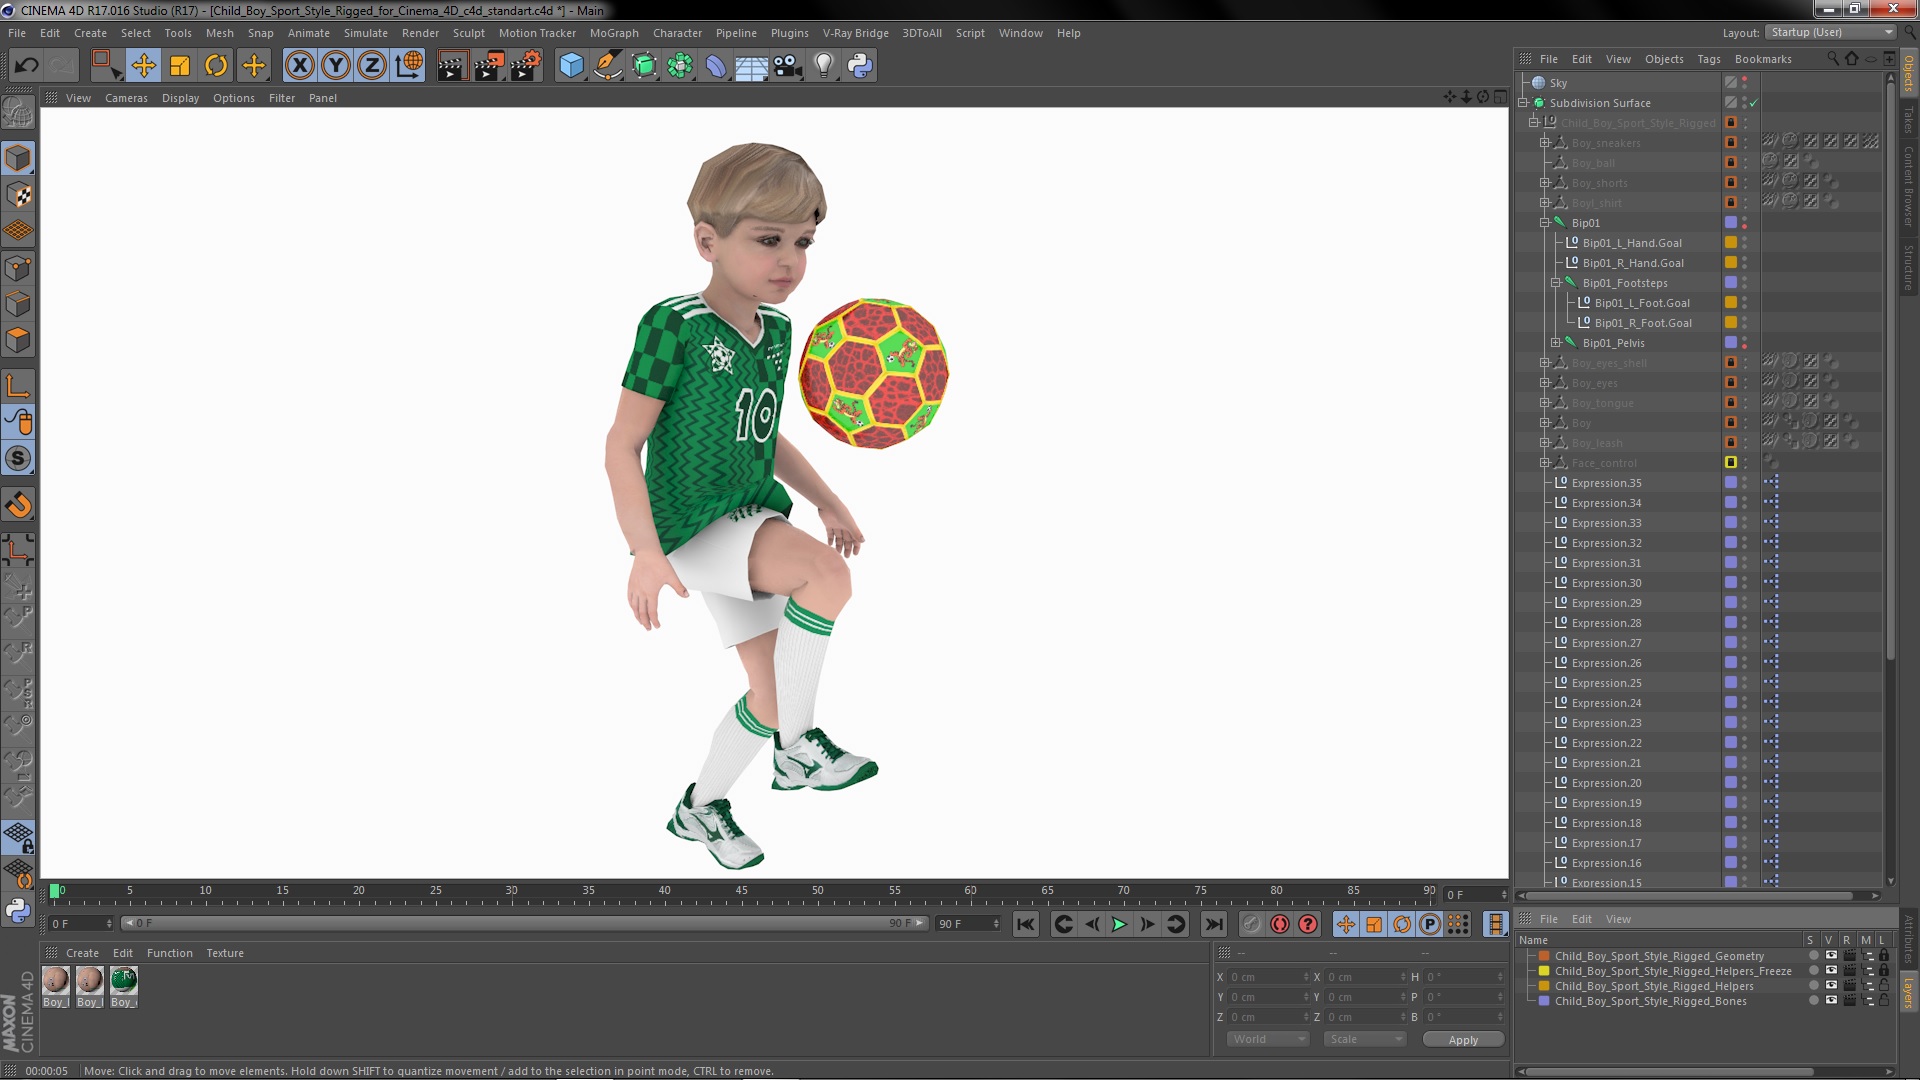The height and width of the screenshot is (1080, 1920).
Task: Open the MoGraph menu
Action: [614, 33]
